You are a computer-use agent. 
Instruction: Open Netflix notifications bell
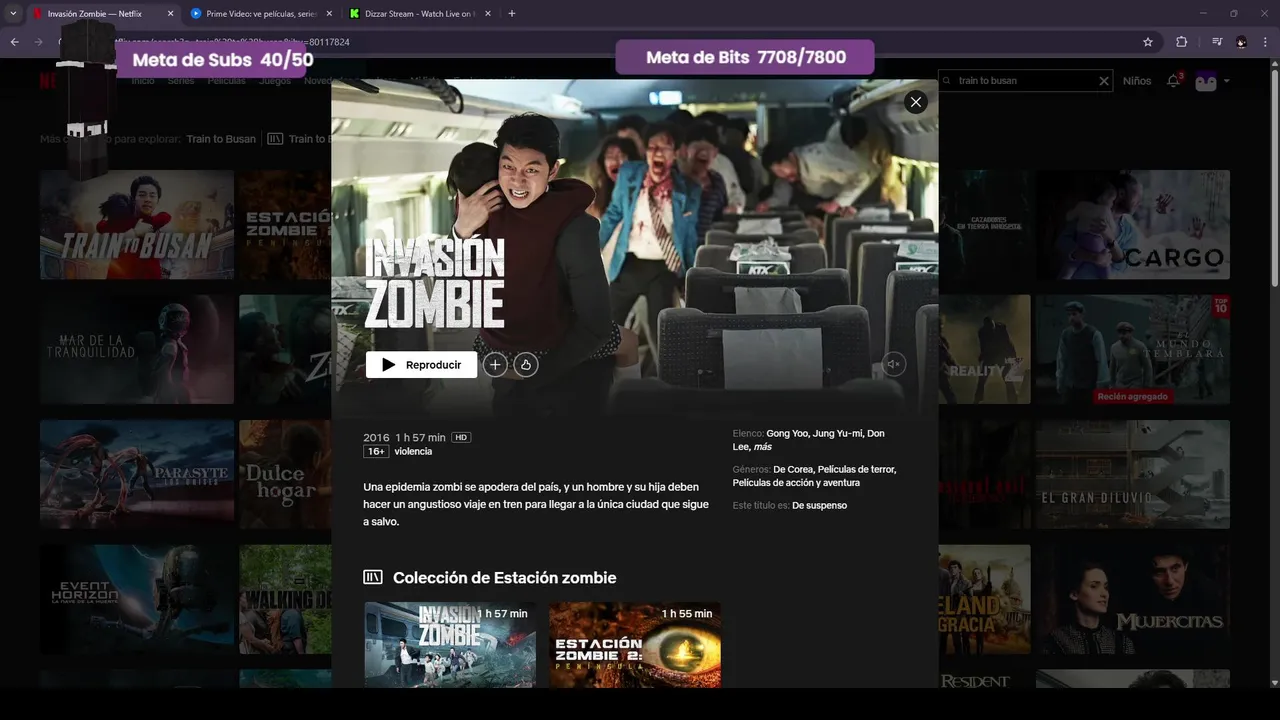(1174, 81)
